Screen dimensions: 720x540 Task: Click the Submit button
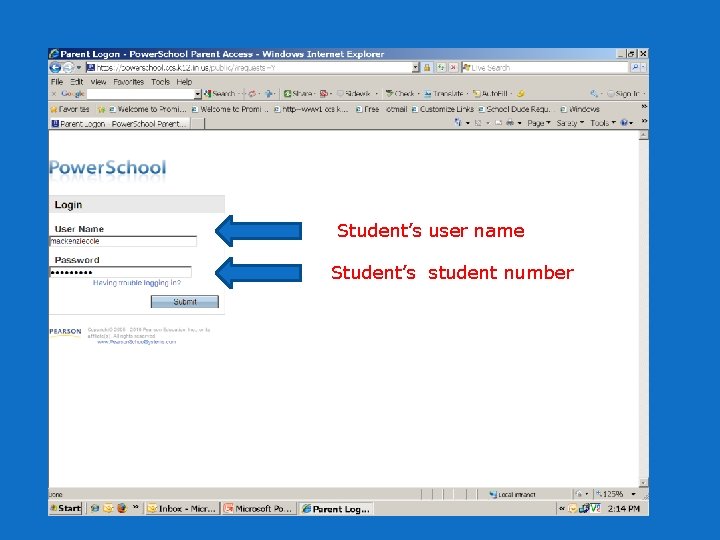(185, 302)
